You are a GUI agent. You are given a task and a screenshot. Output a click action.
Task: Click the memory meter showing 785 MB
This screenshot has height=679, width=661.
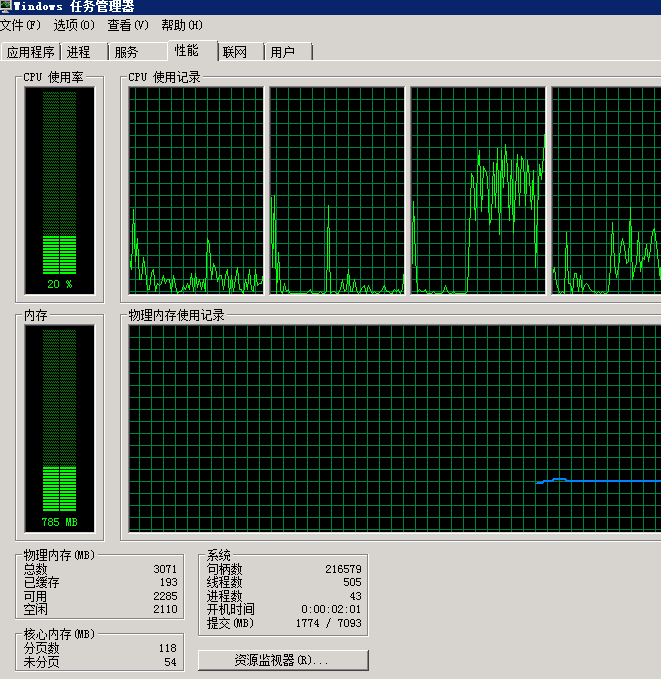coord(60,429)
